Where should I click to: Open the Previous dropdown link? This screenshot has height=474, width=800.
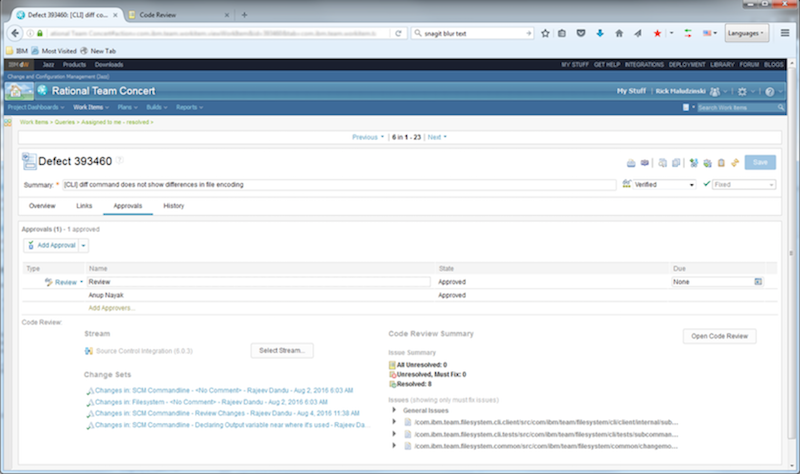pyautogui.click(x=368, y=137)
